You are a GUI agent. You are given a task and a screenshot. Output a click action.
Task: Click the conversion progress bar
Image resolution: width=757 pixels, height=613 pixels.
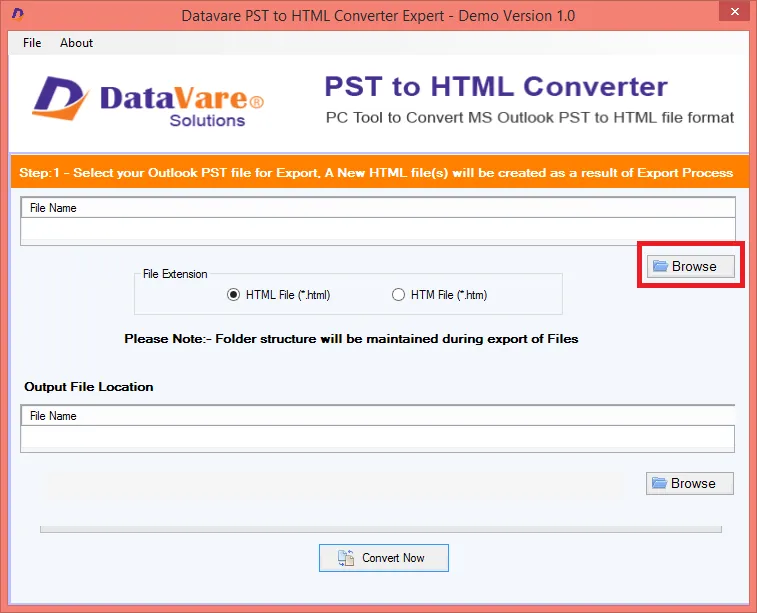381,529
